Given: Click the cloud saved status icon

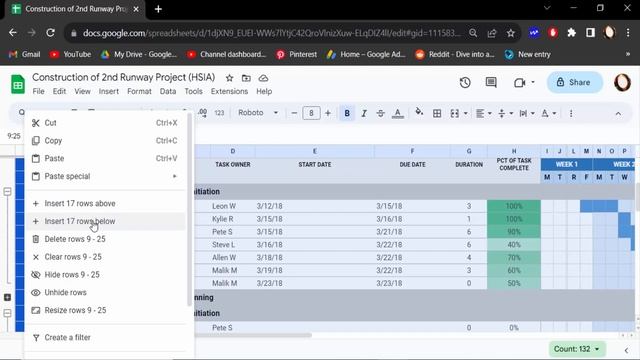Looking at the screenshot, I should (x=263, y=78).
